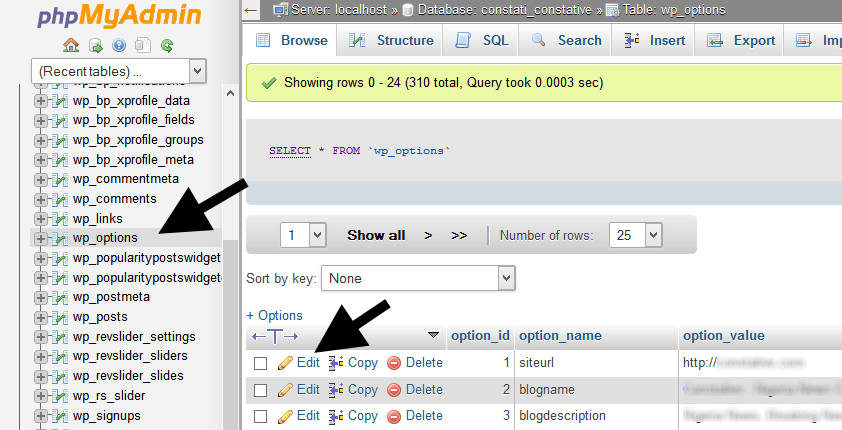Click the wp_postmeta table icon in tree
This screenshot has width=842, height=430.
pos(59,298)
